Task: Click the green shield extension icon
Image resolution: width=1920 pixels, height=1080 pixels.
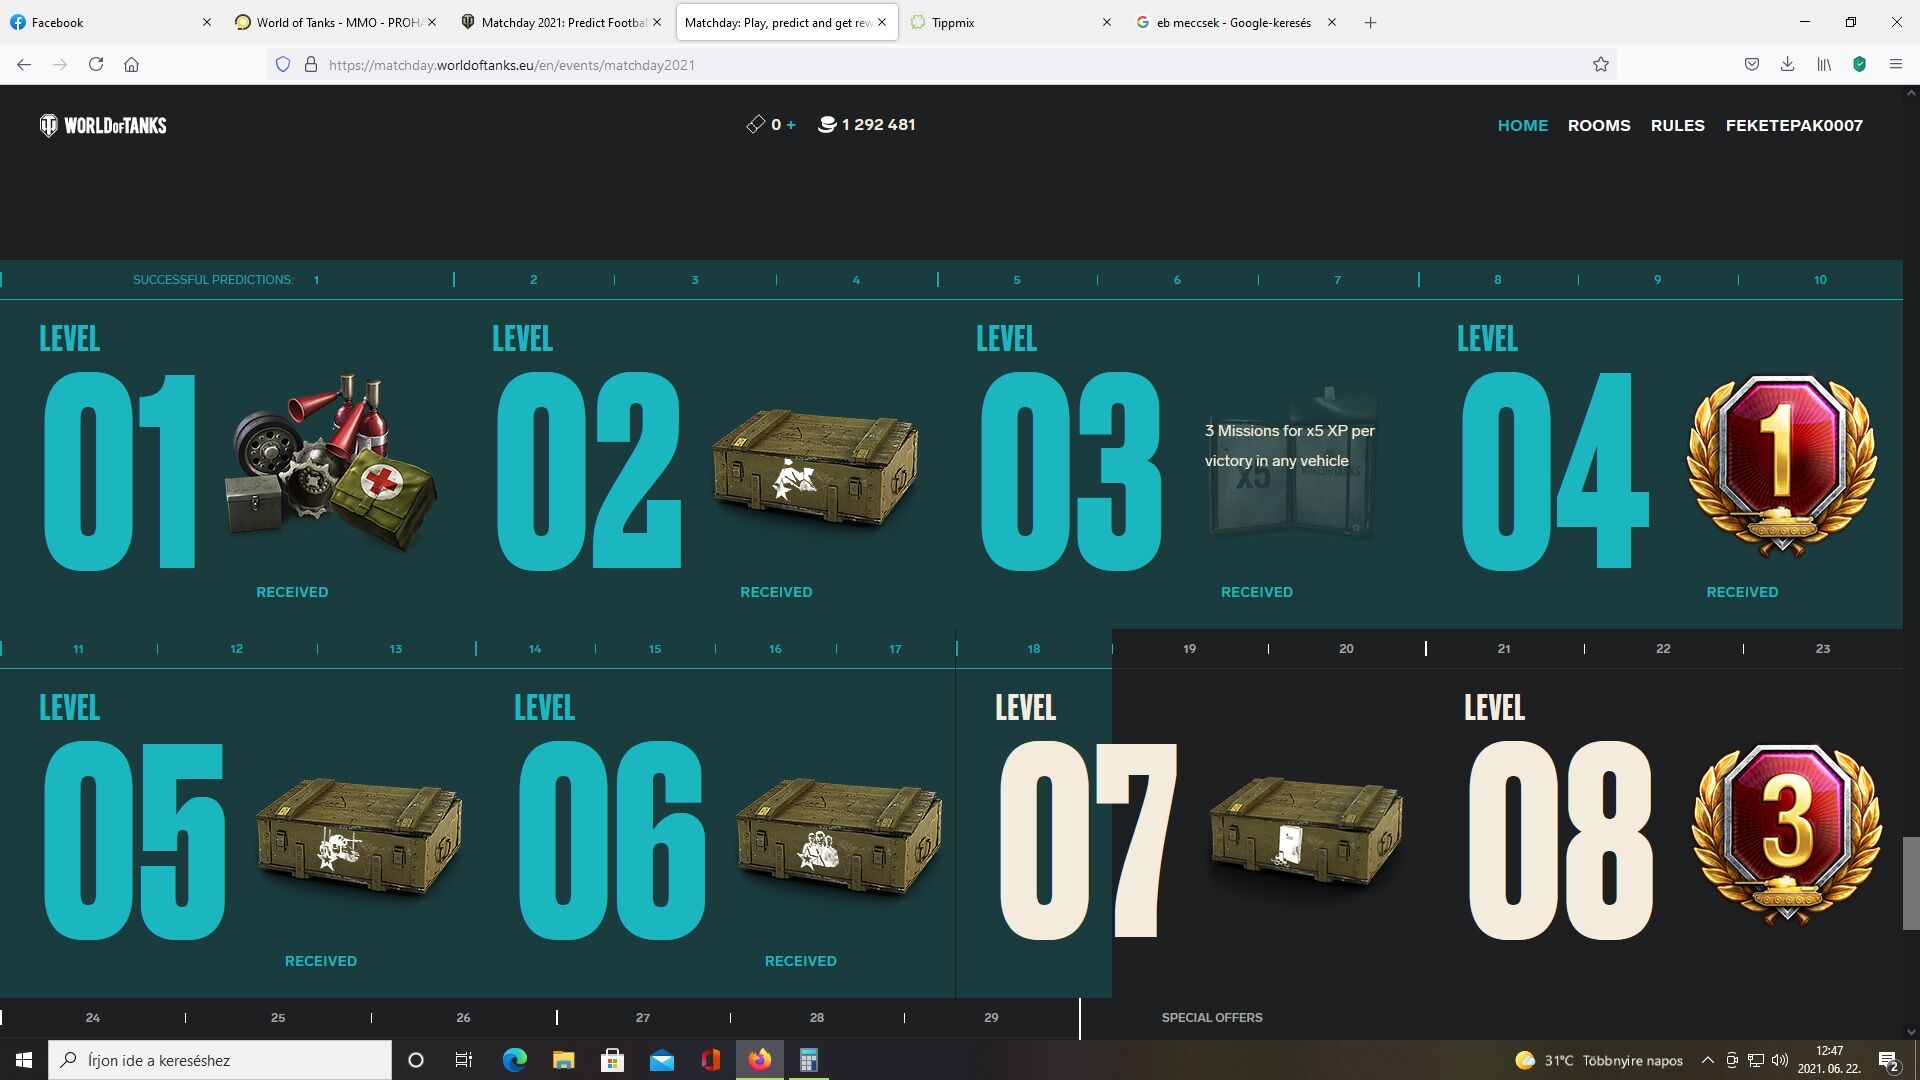Action: [x=1859, y=64]
